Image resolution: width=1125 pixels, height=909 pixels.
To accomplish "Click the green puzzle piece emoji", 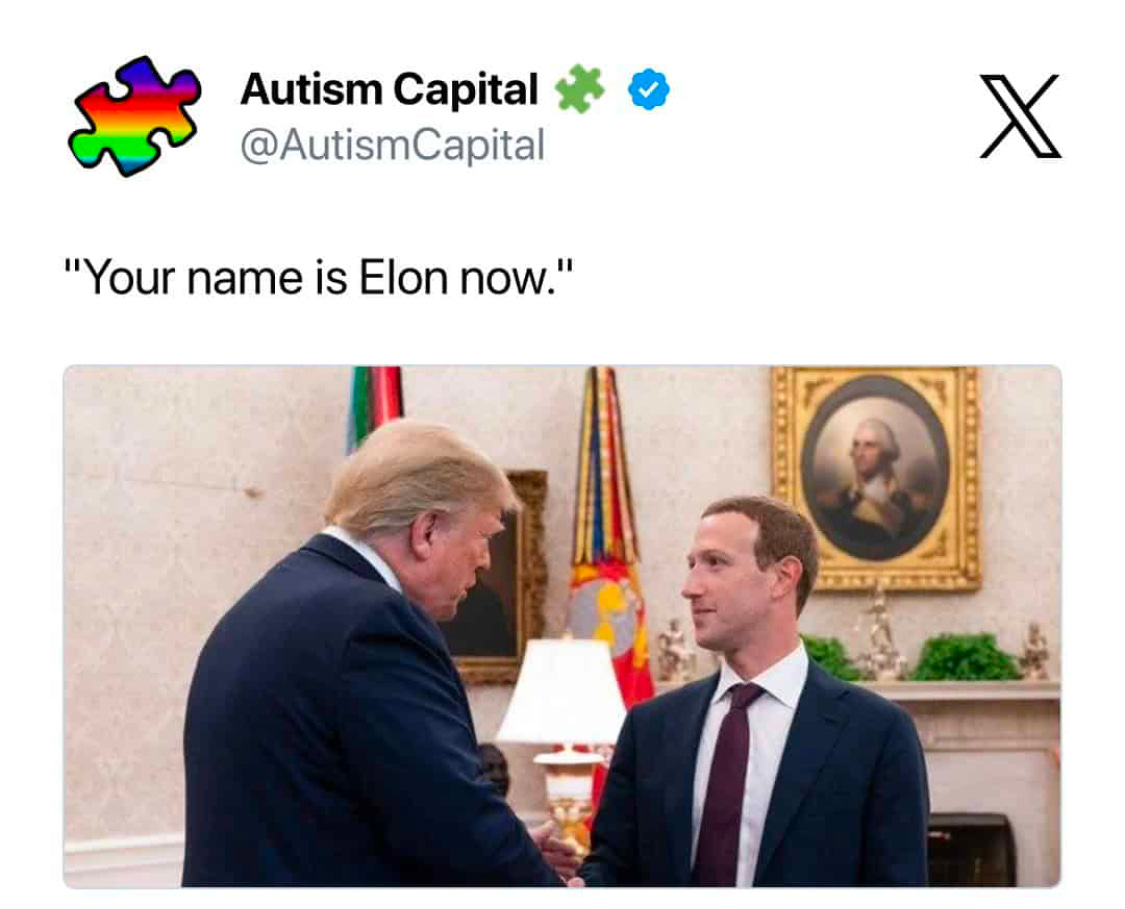I will (x=580, y=89).
